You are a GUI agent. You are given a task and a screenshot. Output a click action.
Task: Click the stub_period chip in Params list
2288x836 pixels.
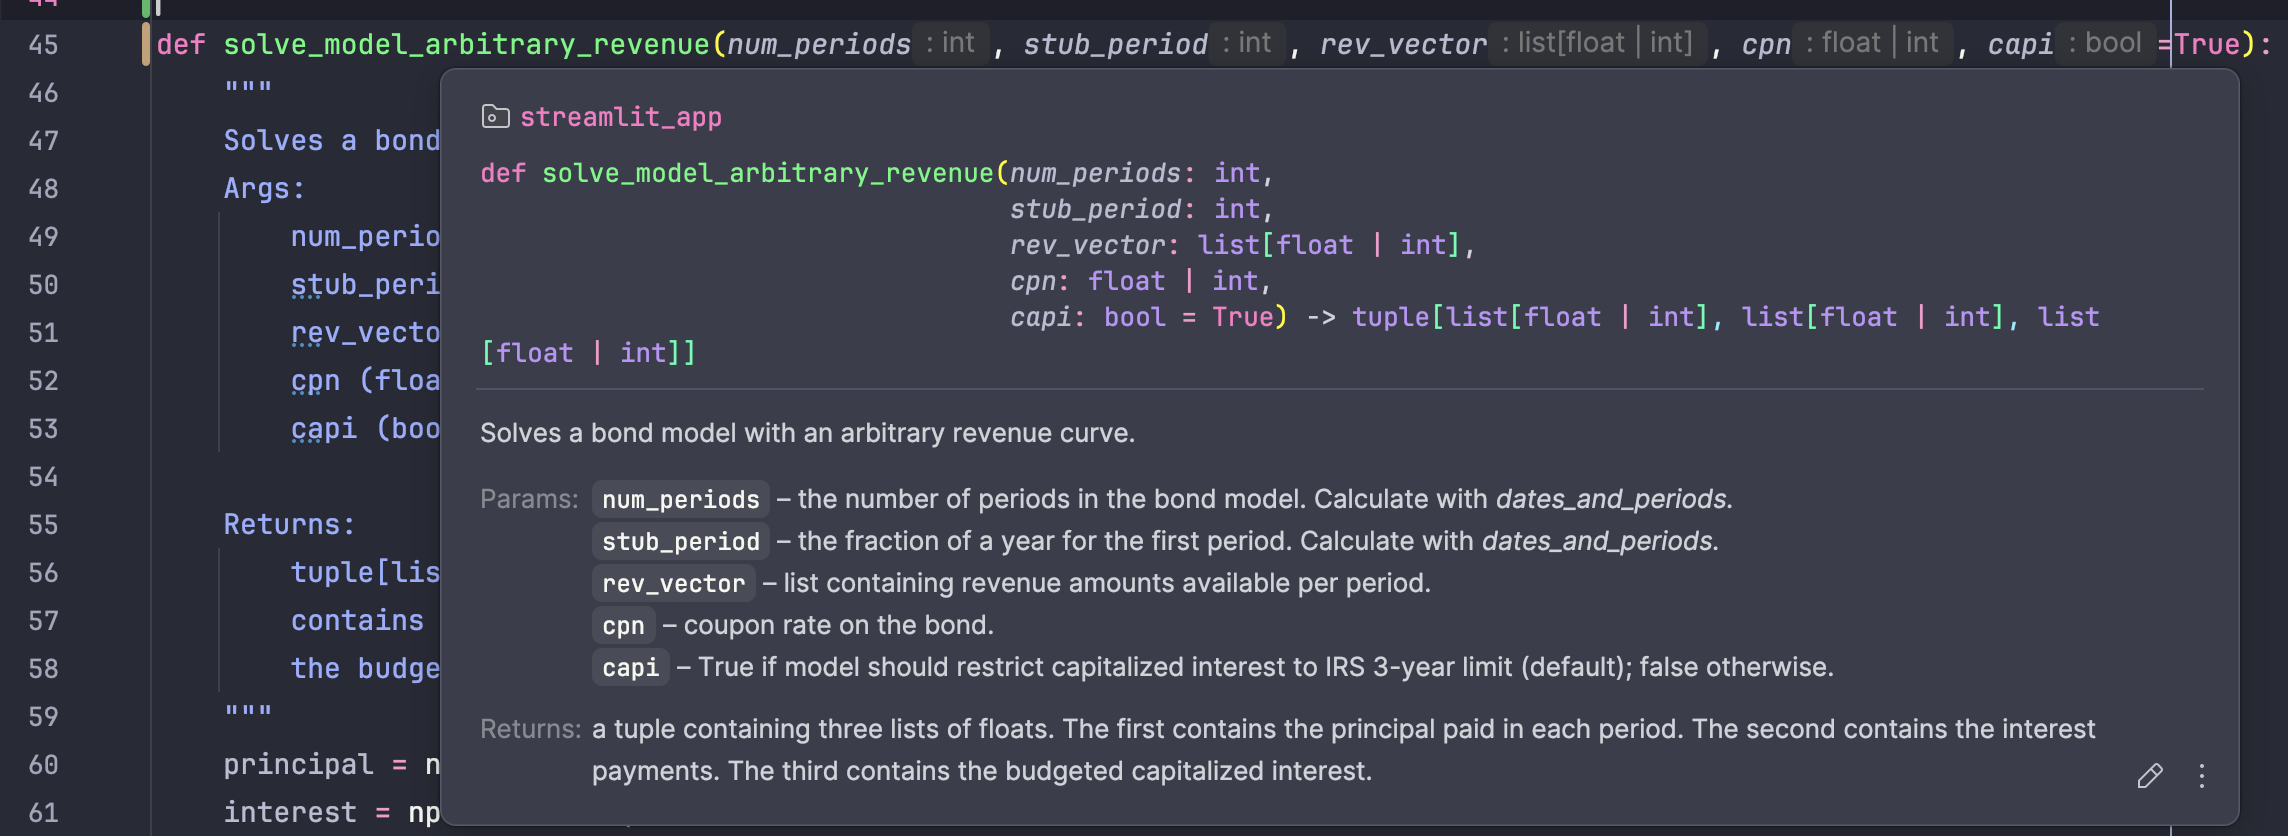[x=680, y=541]
